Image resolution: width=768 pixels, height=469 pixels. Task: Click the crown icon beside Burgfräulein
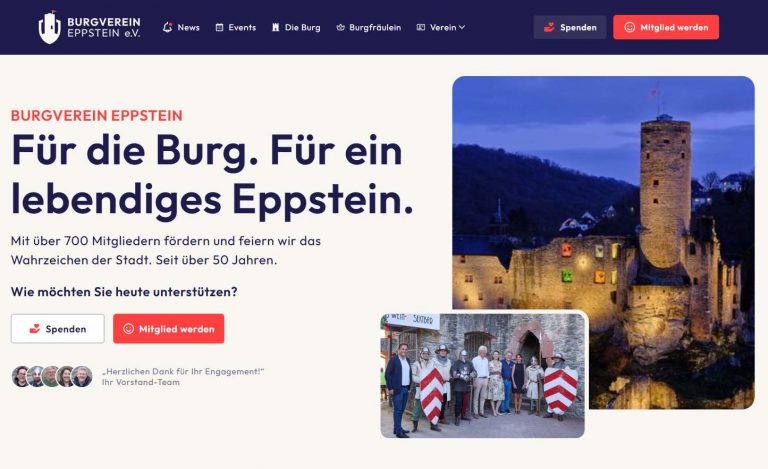click(340, 27)
